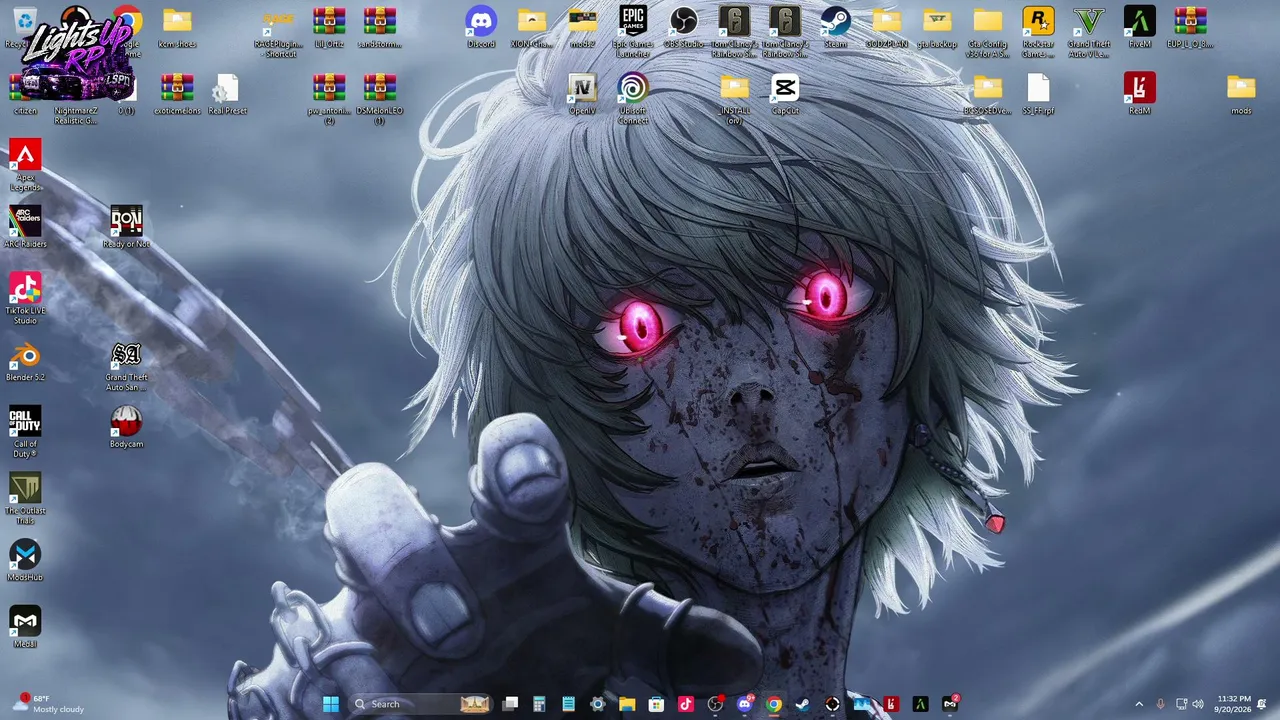Select the GODZPLAN folder

tap(886, 27)
